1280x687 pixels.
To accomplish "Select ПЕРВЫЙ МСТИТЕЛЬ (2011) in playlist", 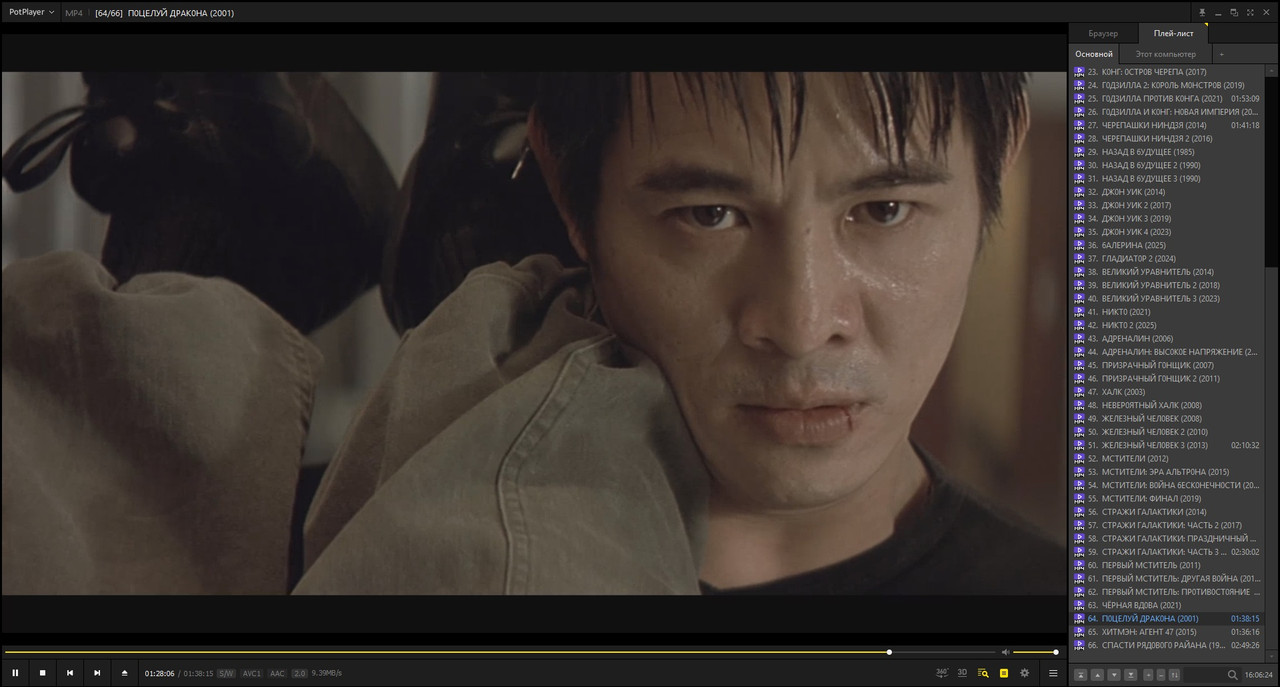I will (x=1166, y=565).
